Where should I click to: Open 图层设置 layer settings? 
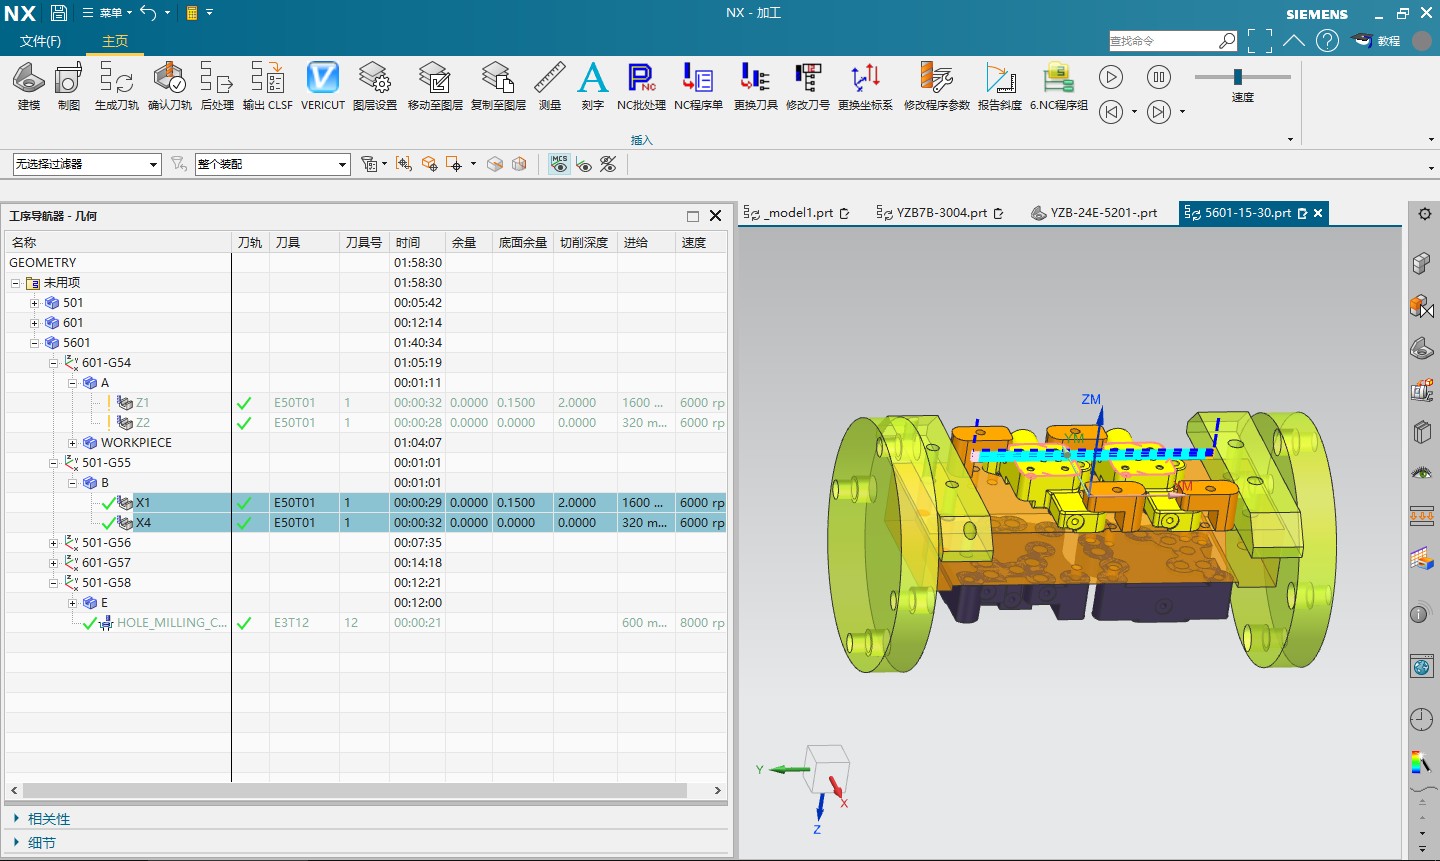click(x=375, y=85)
